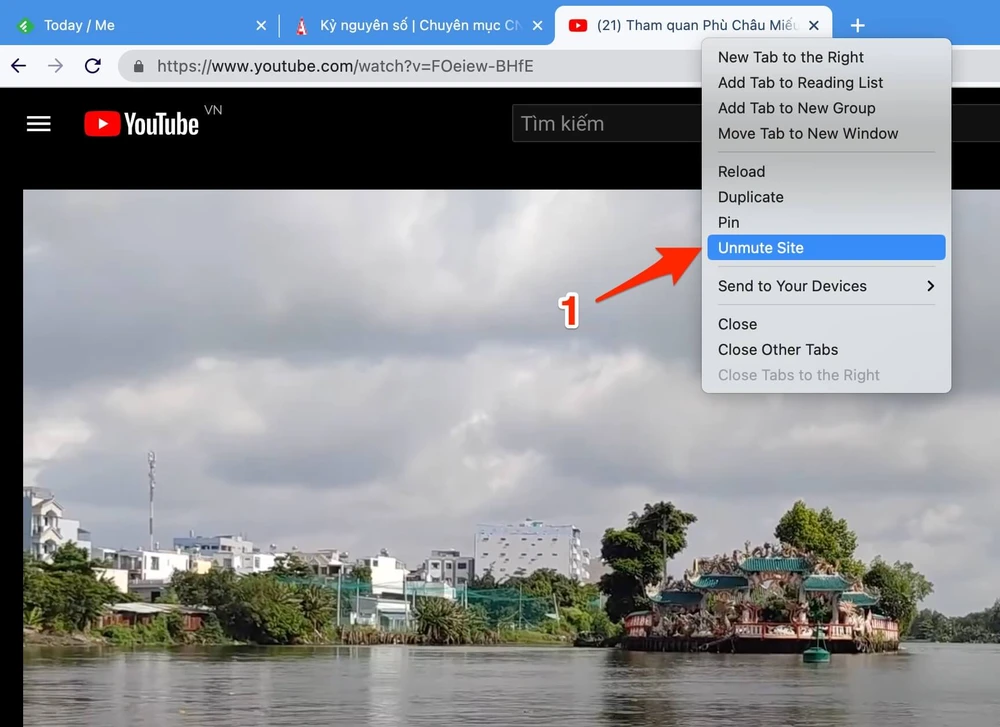
Task: Open a new tab with the plus button
Action: [858, 25]
